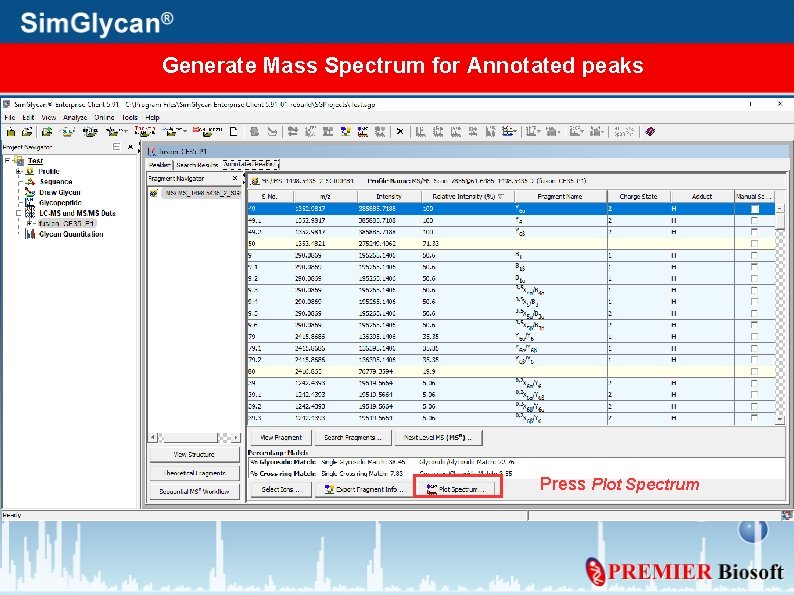Sort by the m/z column header

(325, 196)
